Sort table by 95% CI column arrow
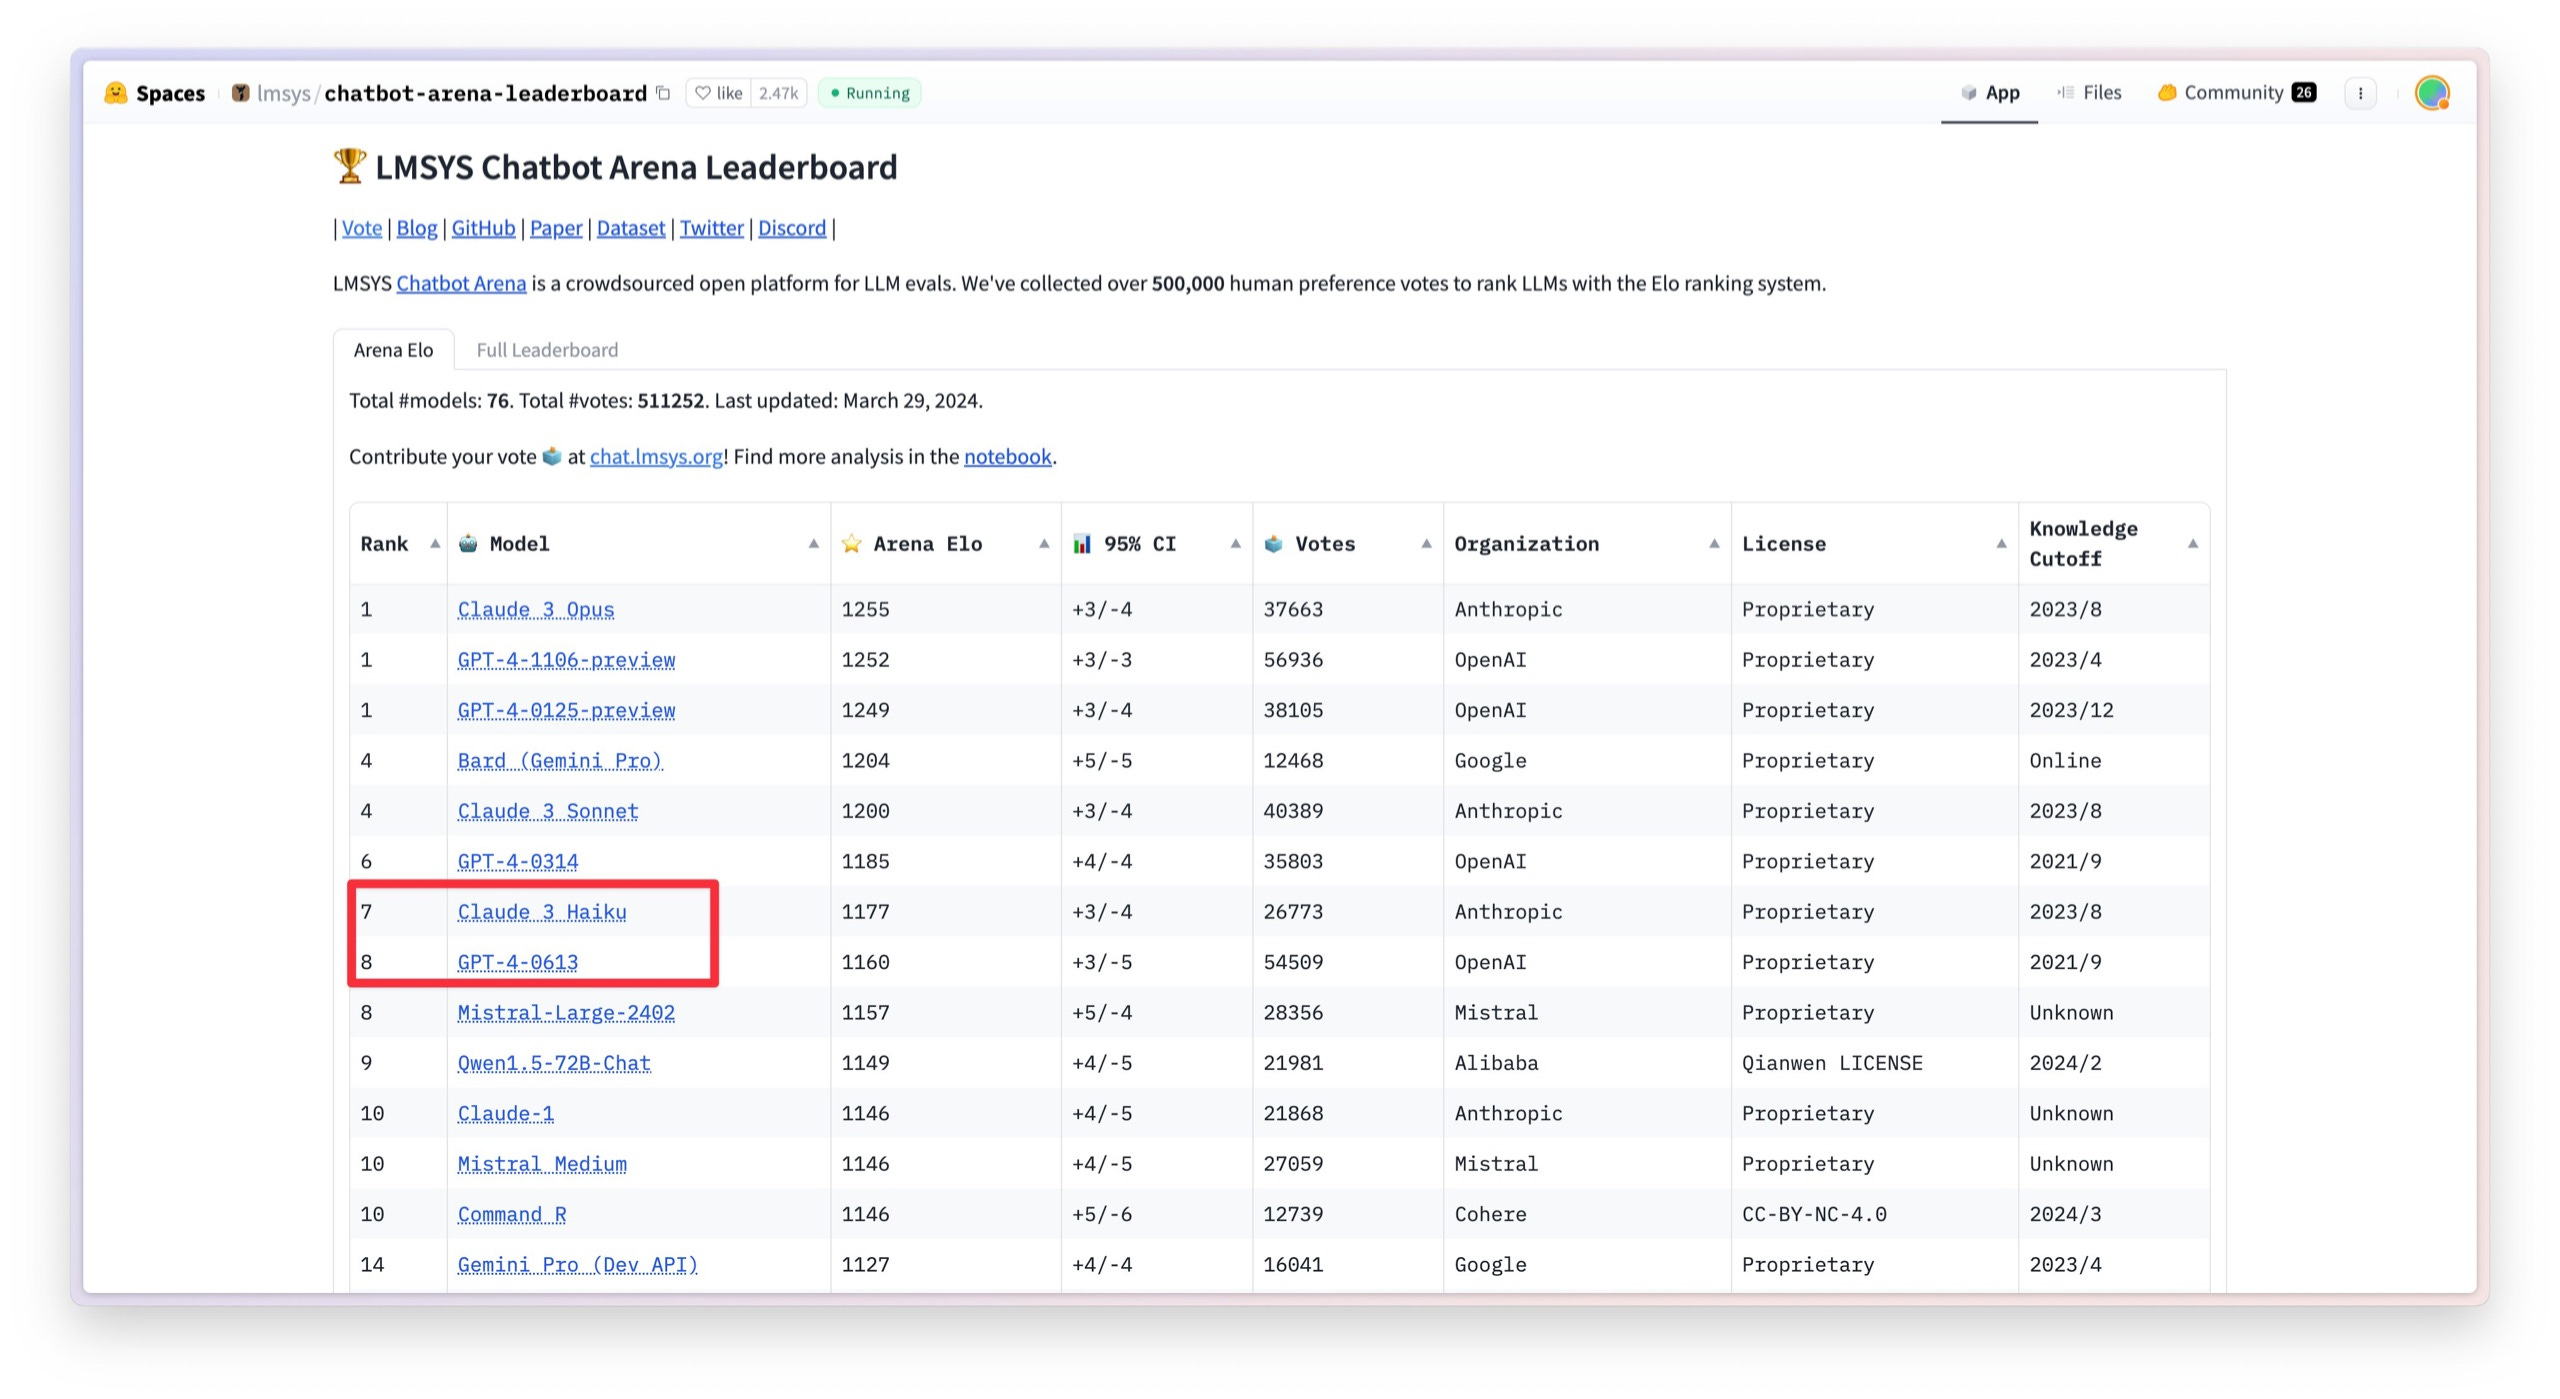 click(x=1235, y=544)
